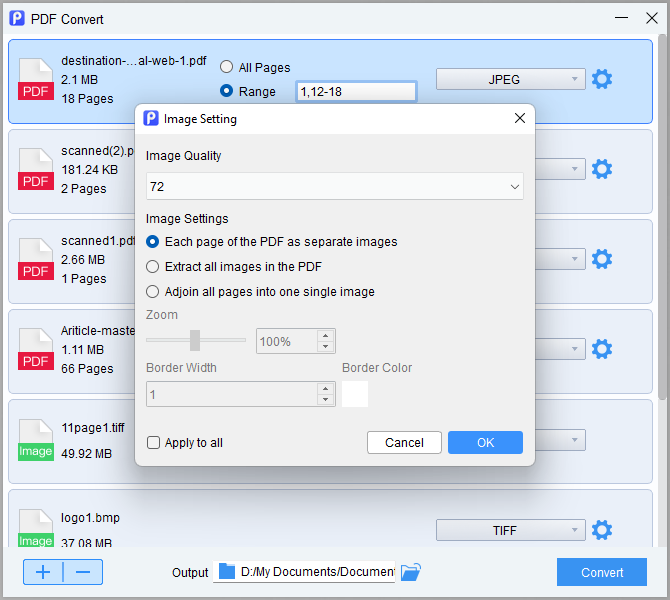Click the Border Width input field

coord(232,394)
